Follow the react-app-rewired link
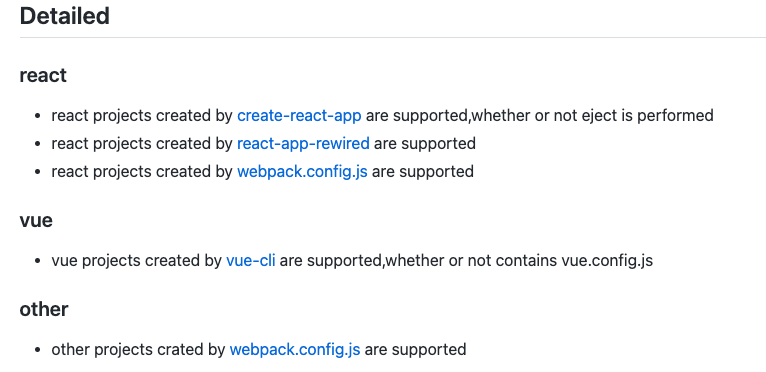The height and width of the screenshot is (372, 766). (x=303, y=144)
